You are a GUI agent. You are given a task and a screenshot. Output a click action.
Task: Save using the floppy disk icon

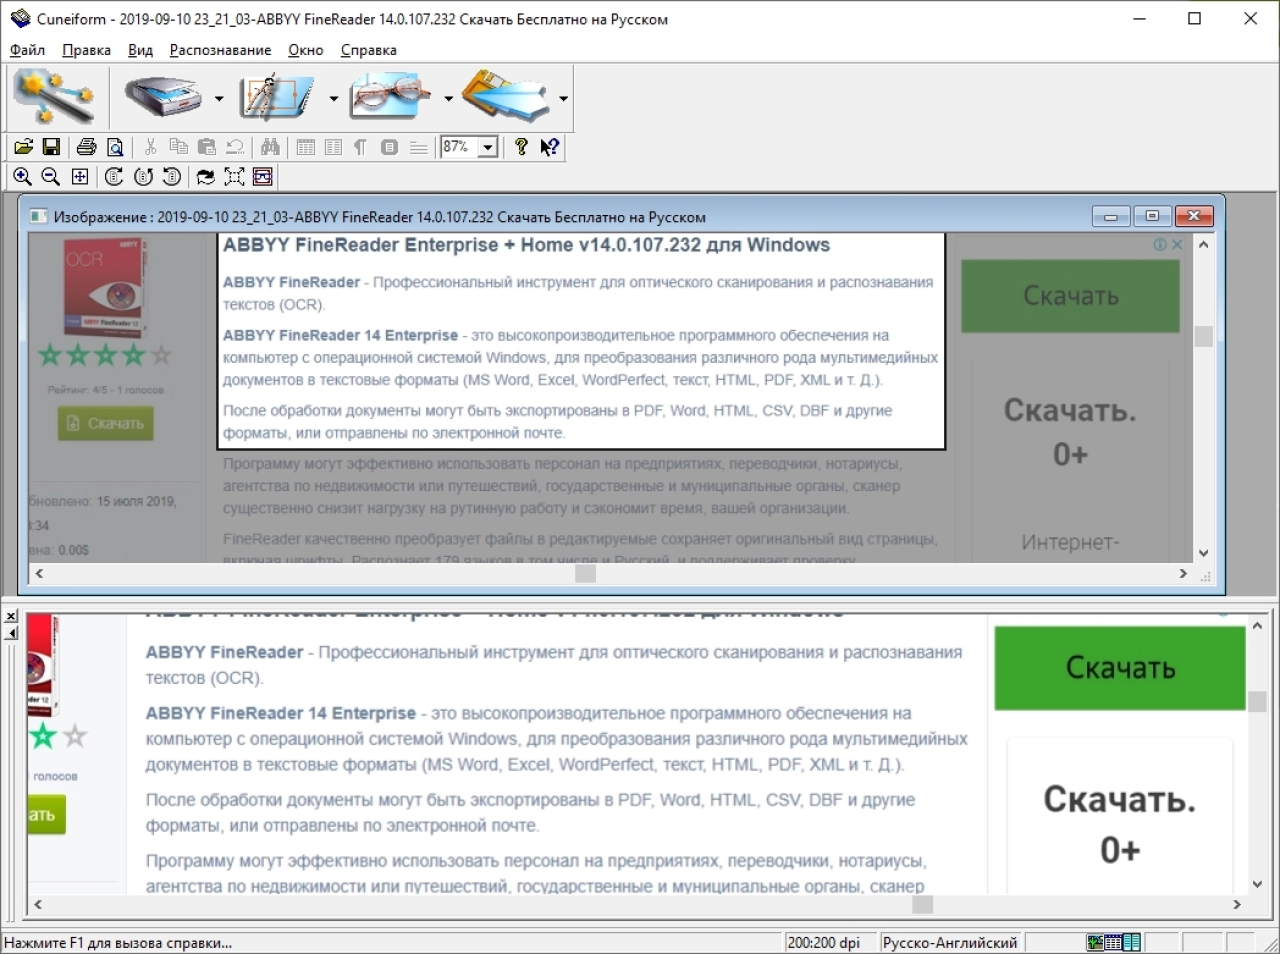pos(51,147)
